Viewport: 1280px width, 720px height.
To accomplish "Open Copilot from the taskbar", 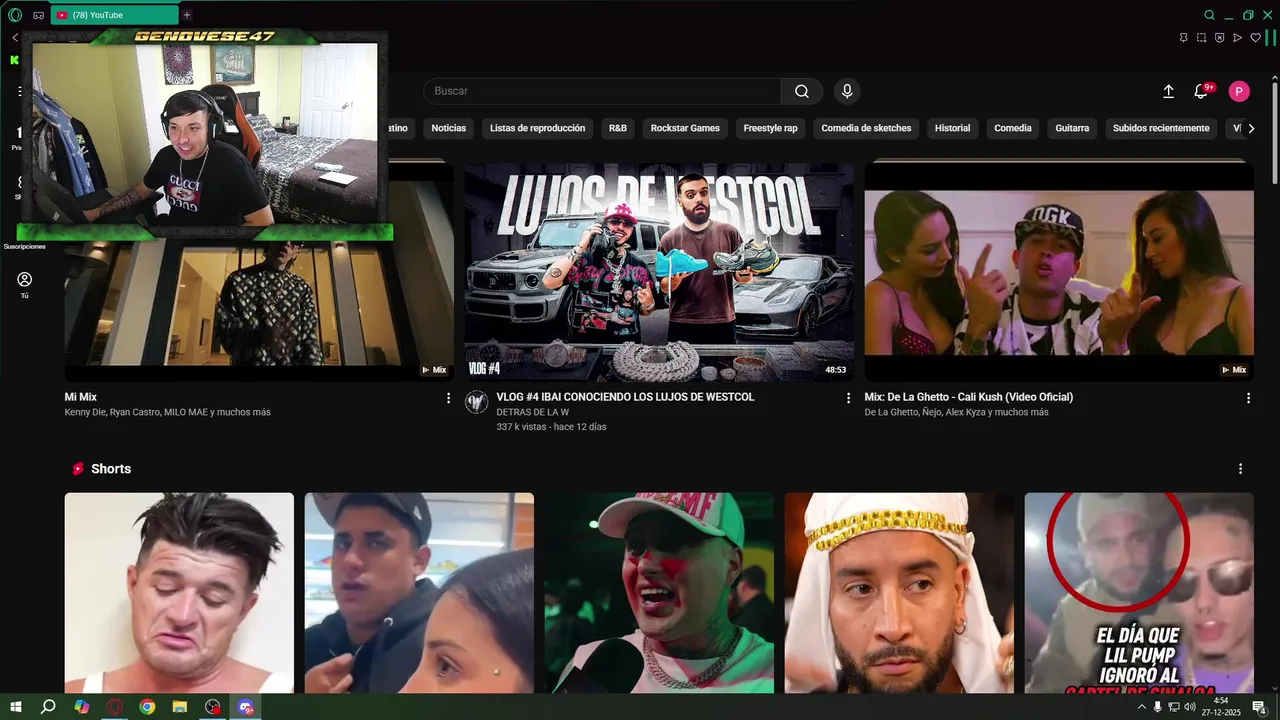I will point(82,707).
